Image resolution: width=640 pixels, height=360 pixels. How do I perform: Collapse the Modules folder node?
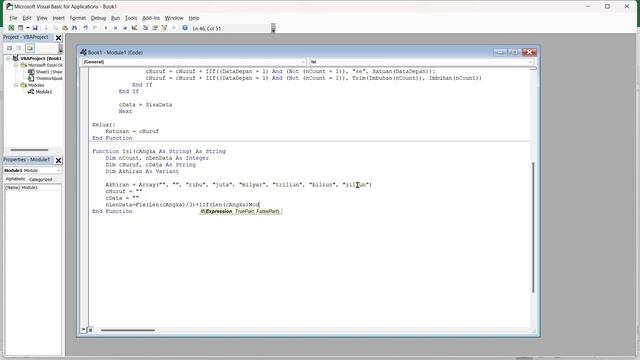(16, 85)
